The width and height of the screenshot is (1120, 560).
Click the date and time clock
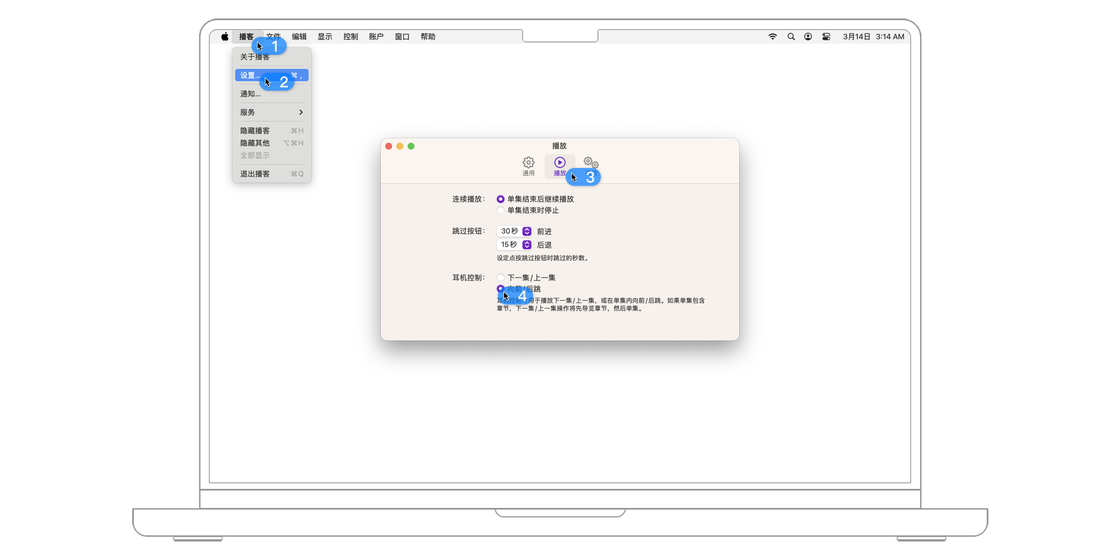point(873,37)
